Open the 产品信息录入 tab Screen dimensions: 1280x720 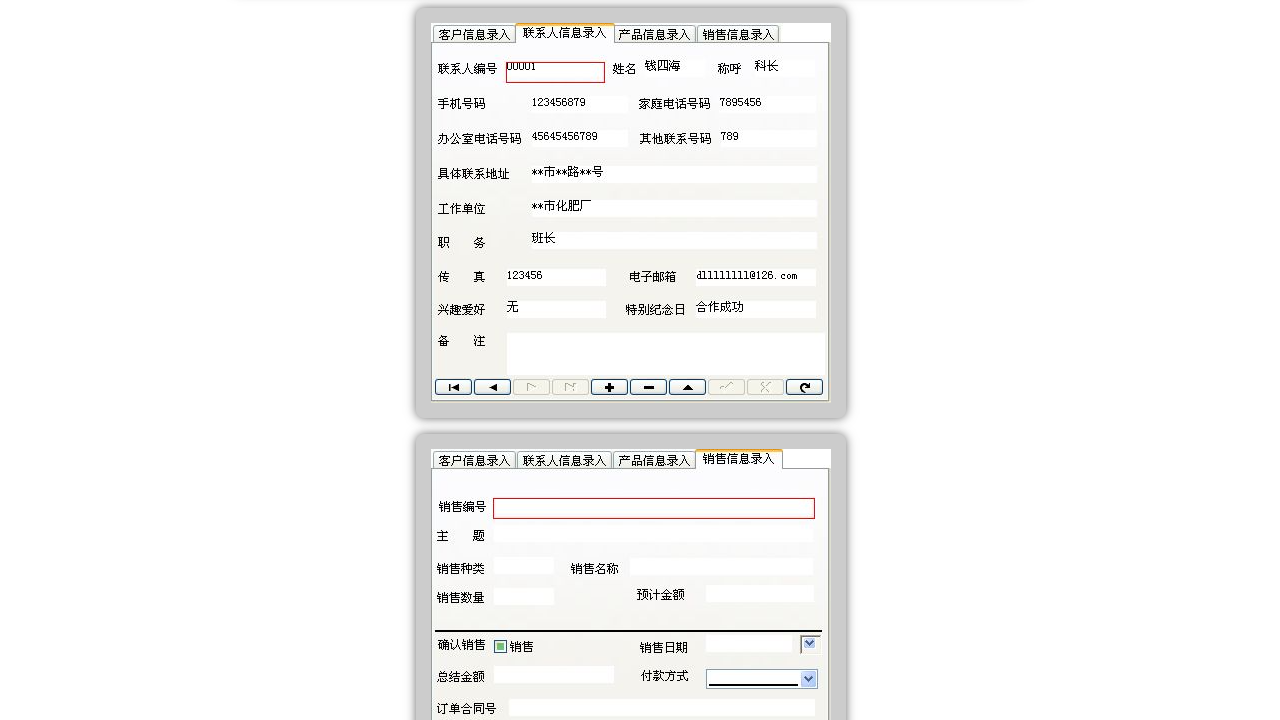pyautogui.click(x=654, y=33)
